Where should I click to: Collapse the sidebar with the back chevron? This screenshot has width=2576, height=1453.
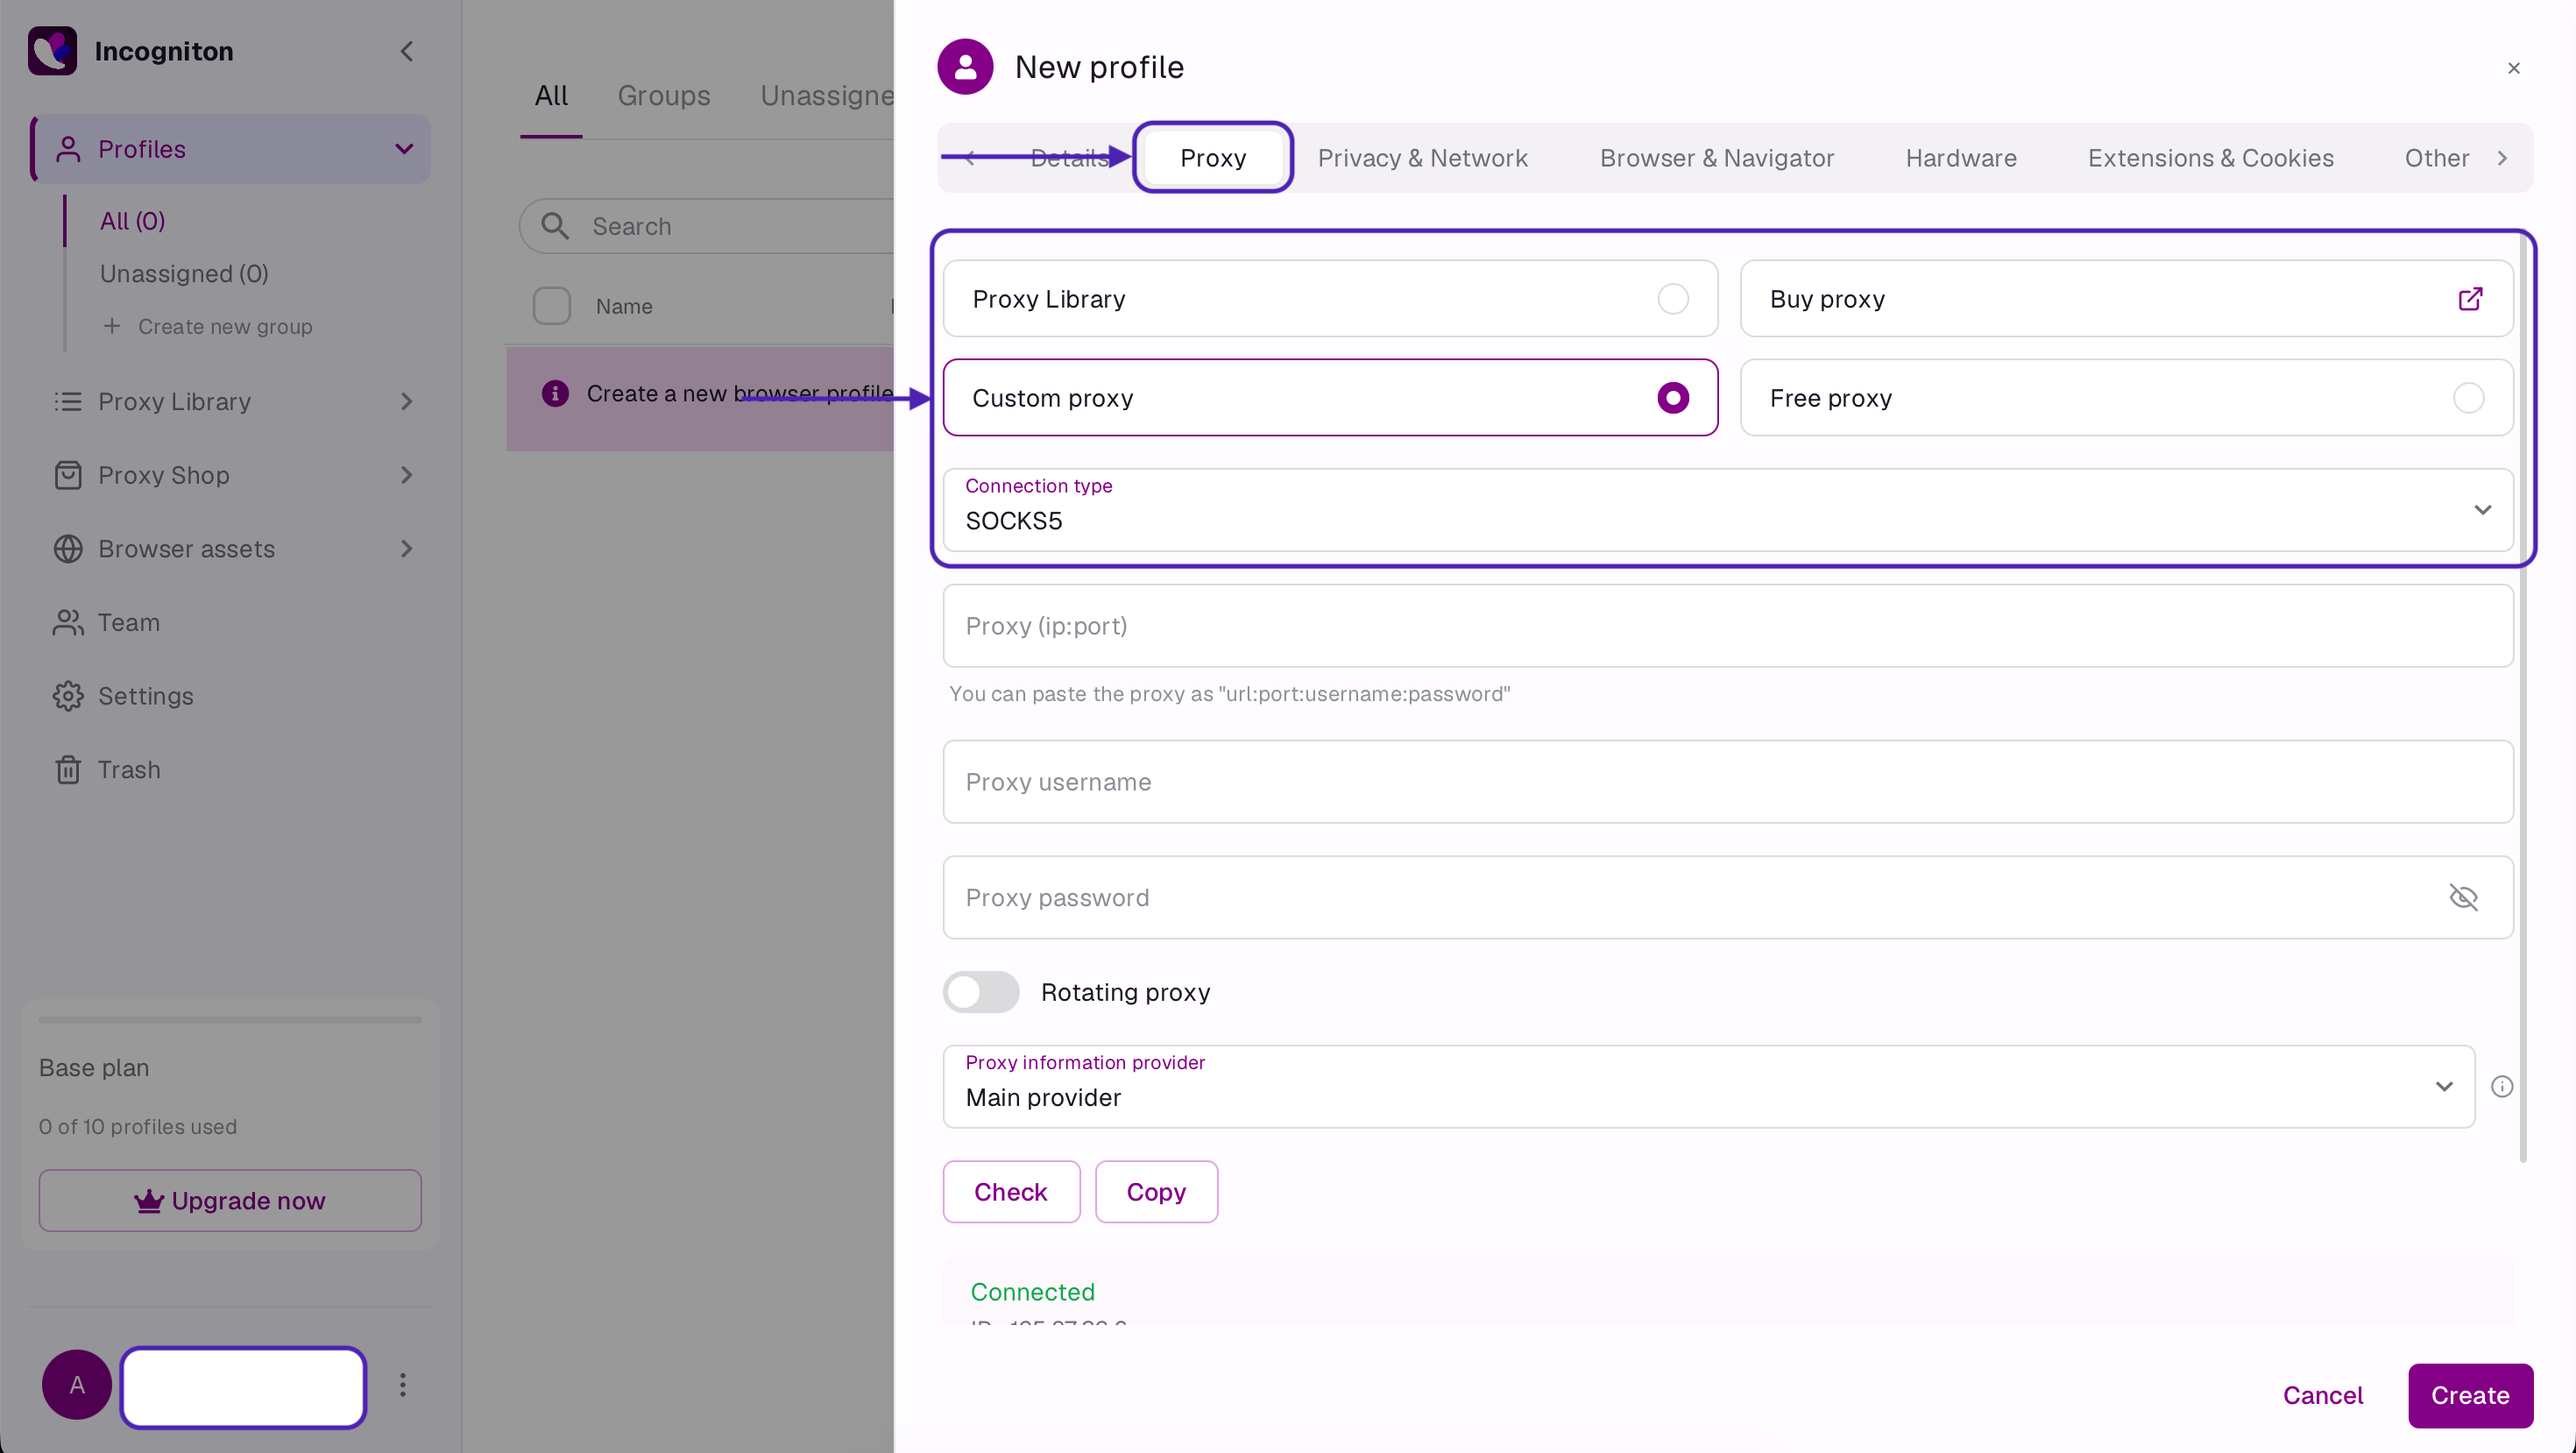[x=406, y=51]
